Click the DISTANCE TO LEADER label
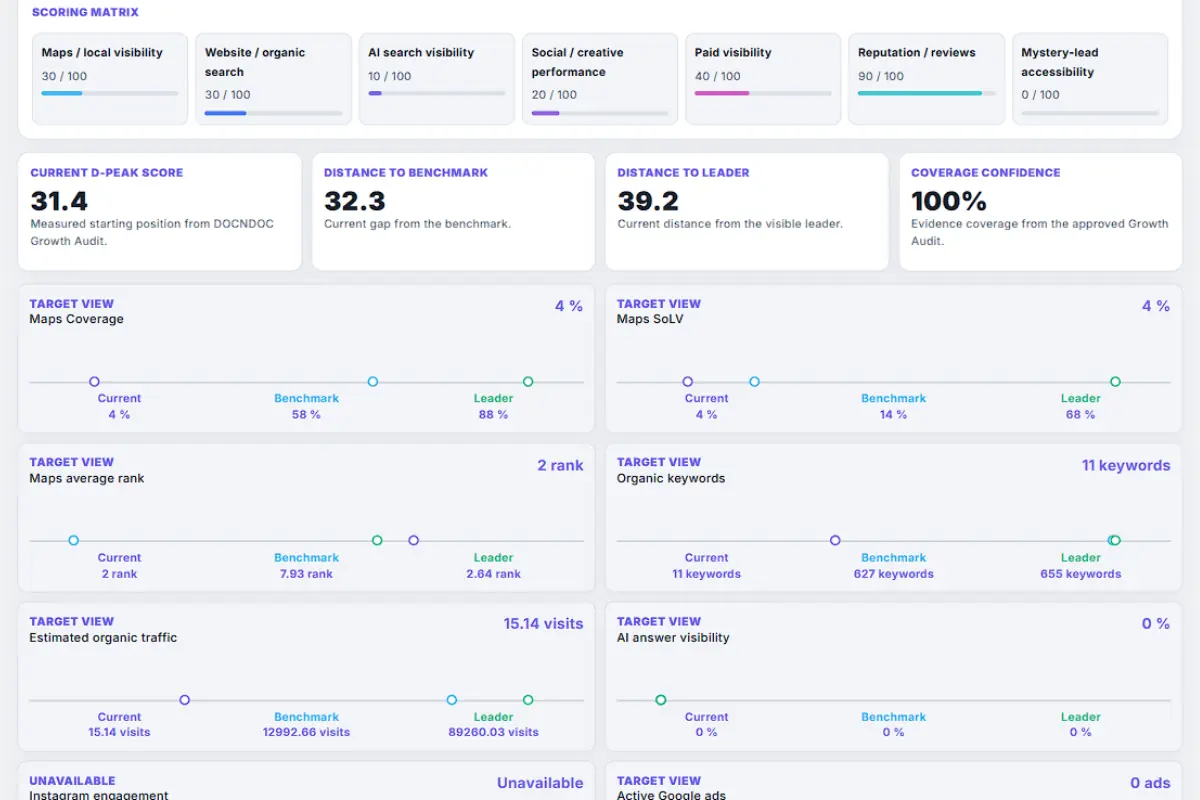This screenshot has width=1200, height=800. (684, 173)
